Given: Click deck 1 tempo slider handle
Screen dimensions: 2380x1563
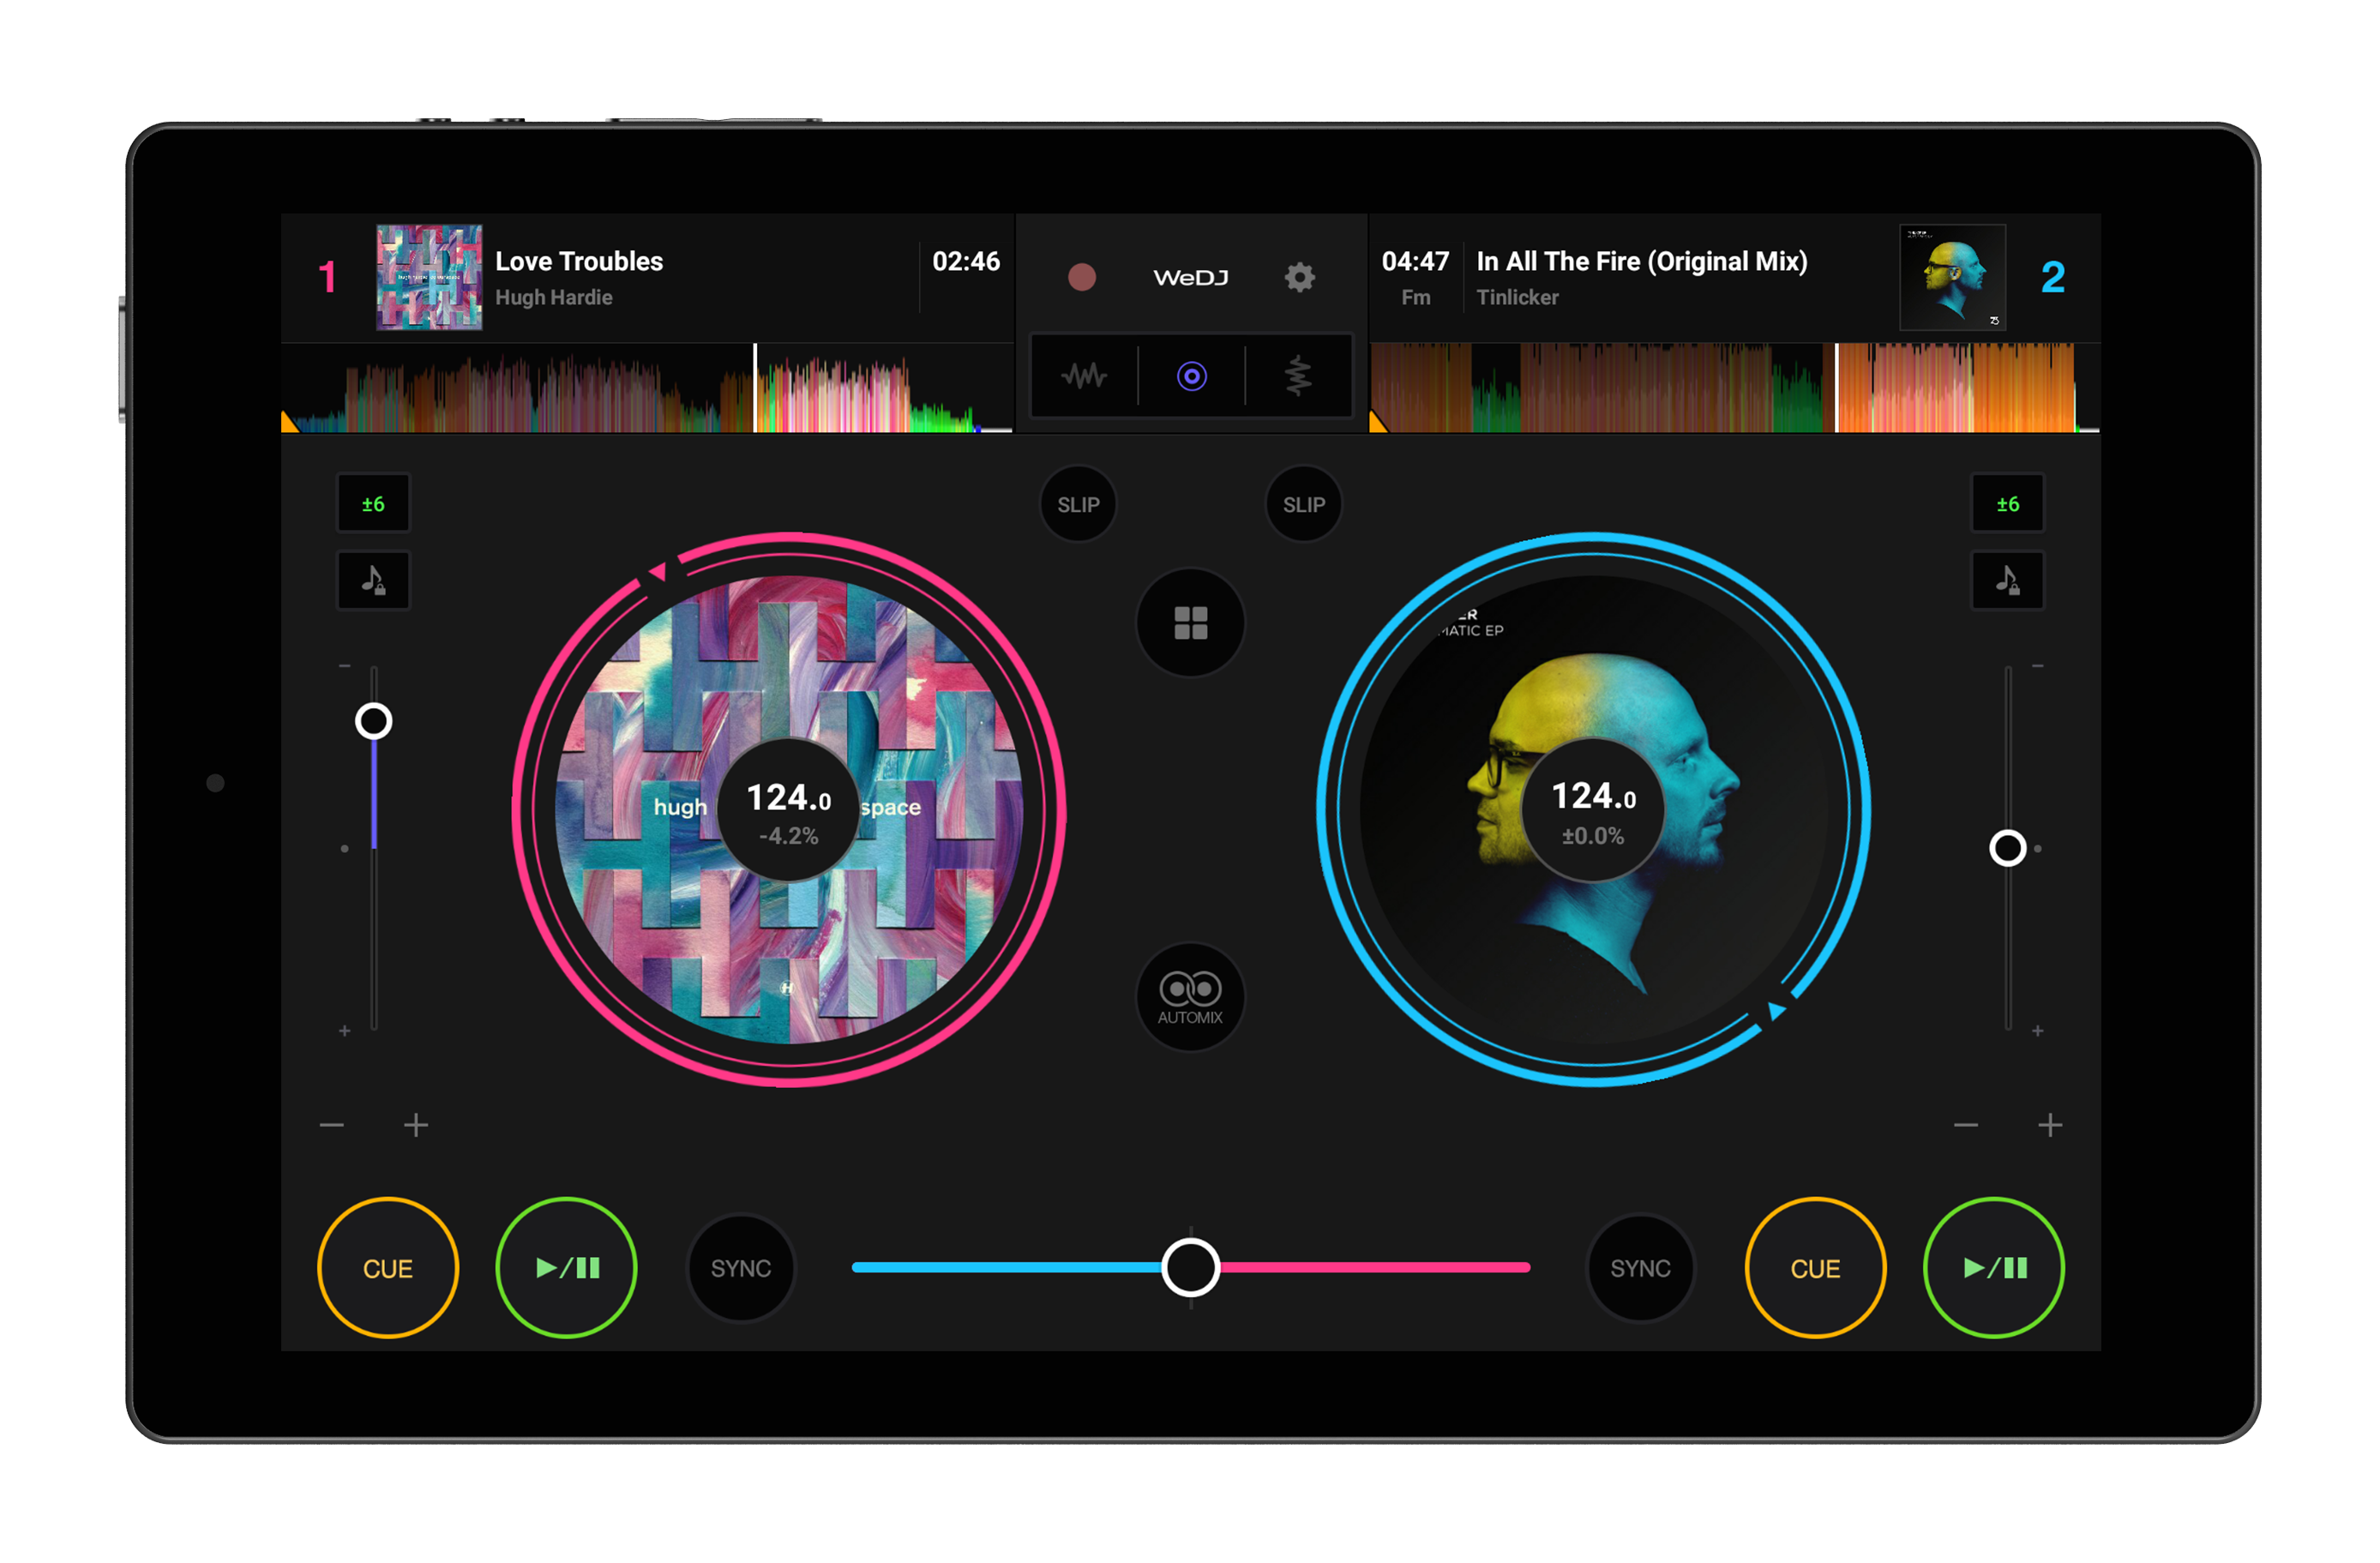Looking at the screenshot, I should pyautogui.click(x=373, y=721).
